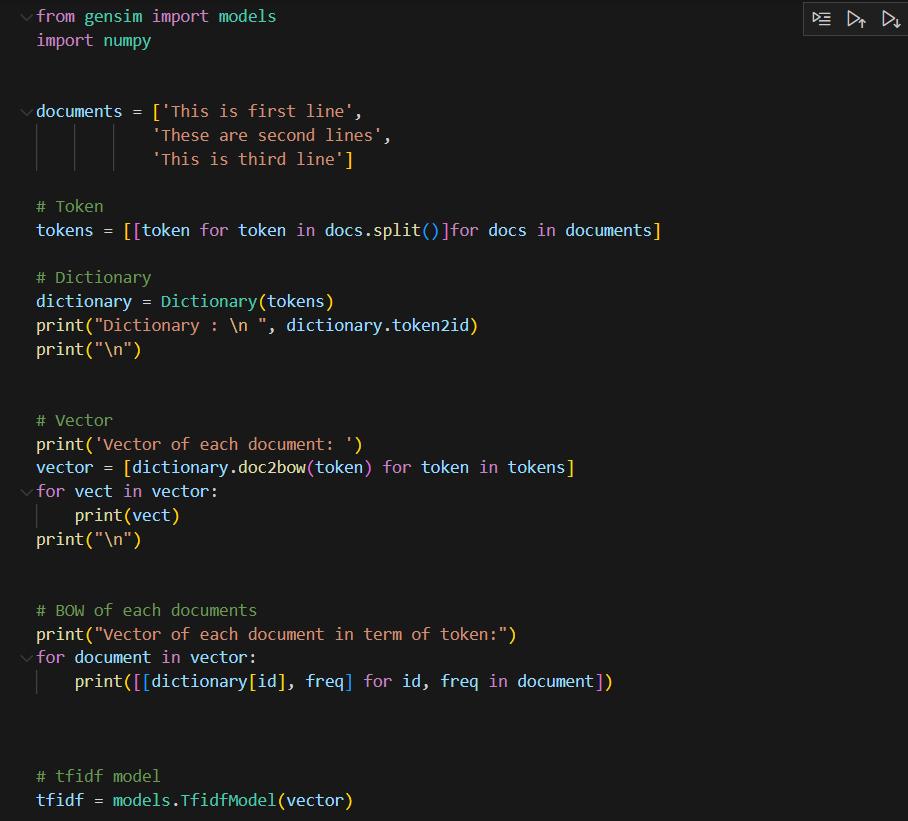
Task: Click 'docs.split()' in tokens line
Action: point(382,230)
